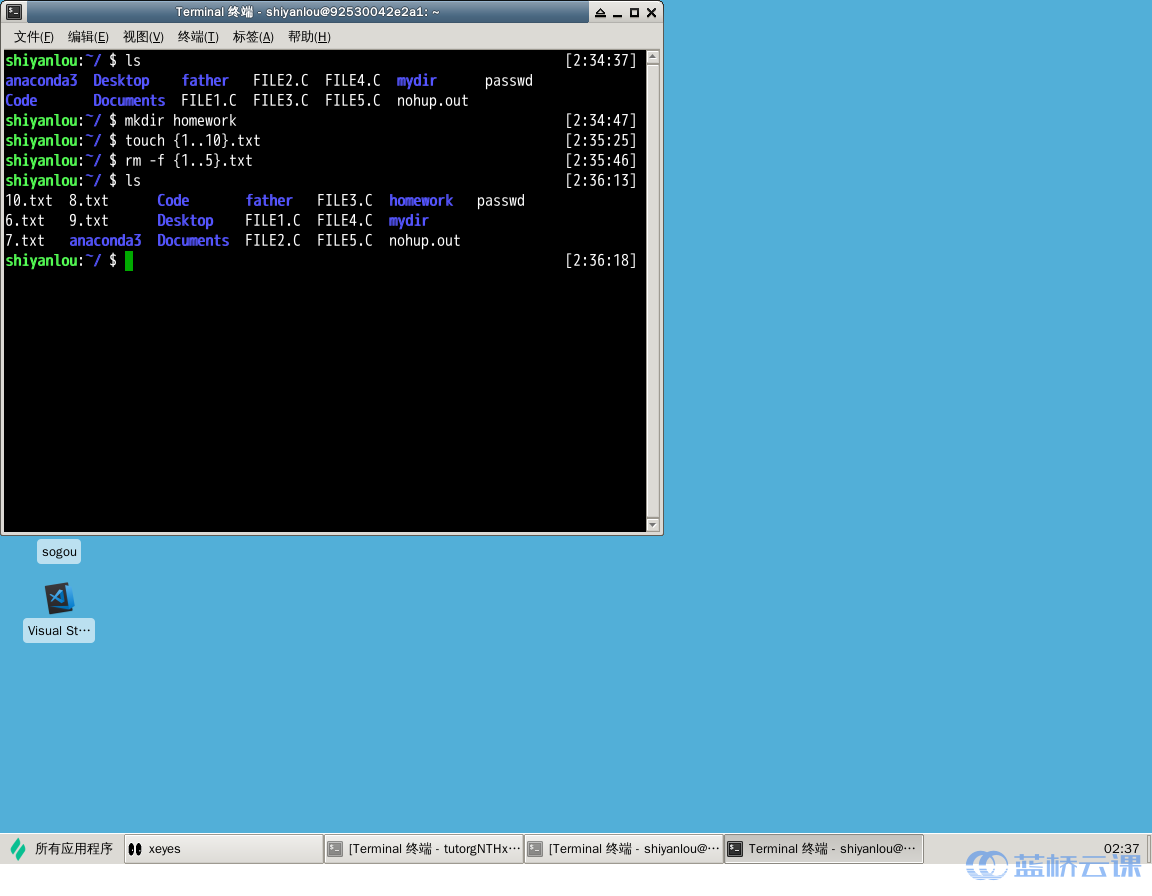Click '8.txt' in the ls output
The height and width of the screenshot is (896, 1152).
(89, 200)
